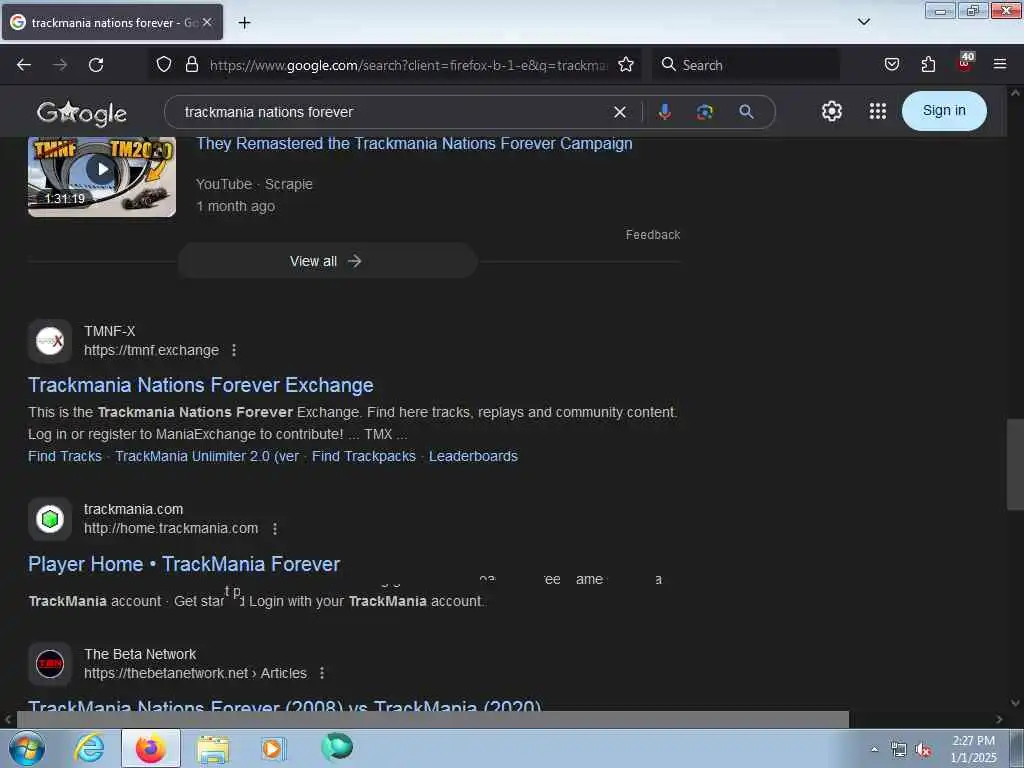Click the scroll right arrow
1024x768 pixels.
pyautogui.click(x=999, y=719)
